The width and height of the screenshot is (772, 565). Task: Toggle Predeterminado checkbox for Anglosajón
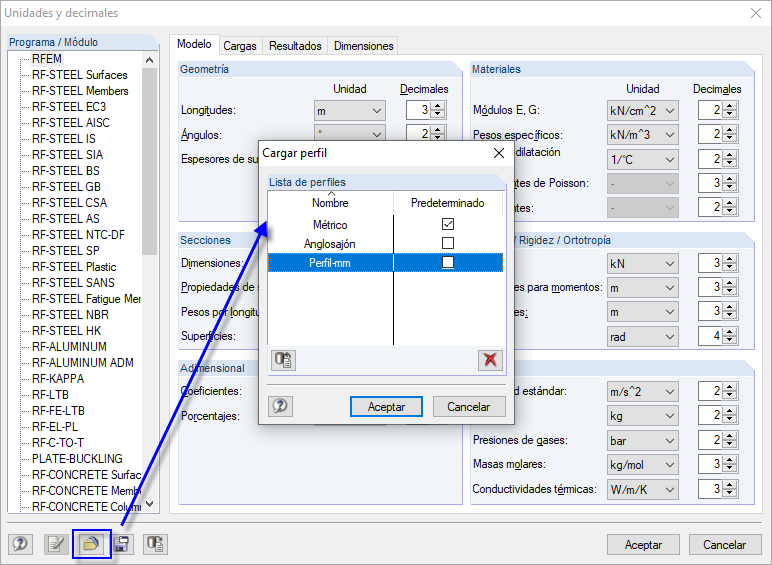pos(448,243)
